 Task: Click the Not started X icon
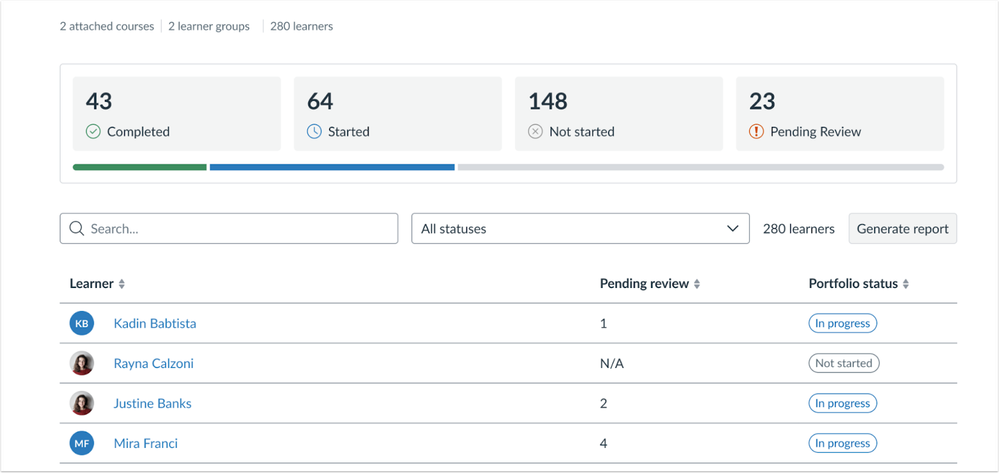535,131
